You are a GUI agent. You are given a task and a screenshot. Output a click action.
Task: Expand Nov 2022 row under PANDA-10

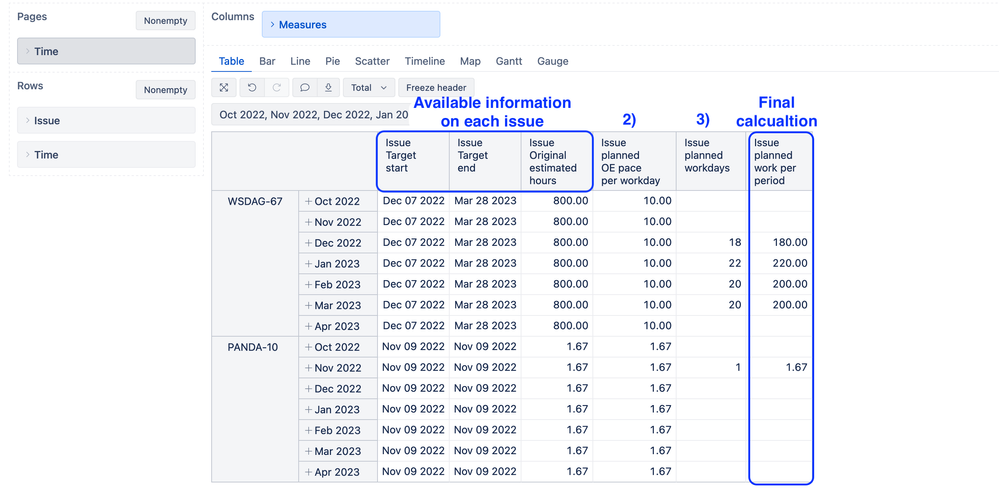tap(308, 368)
